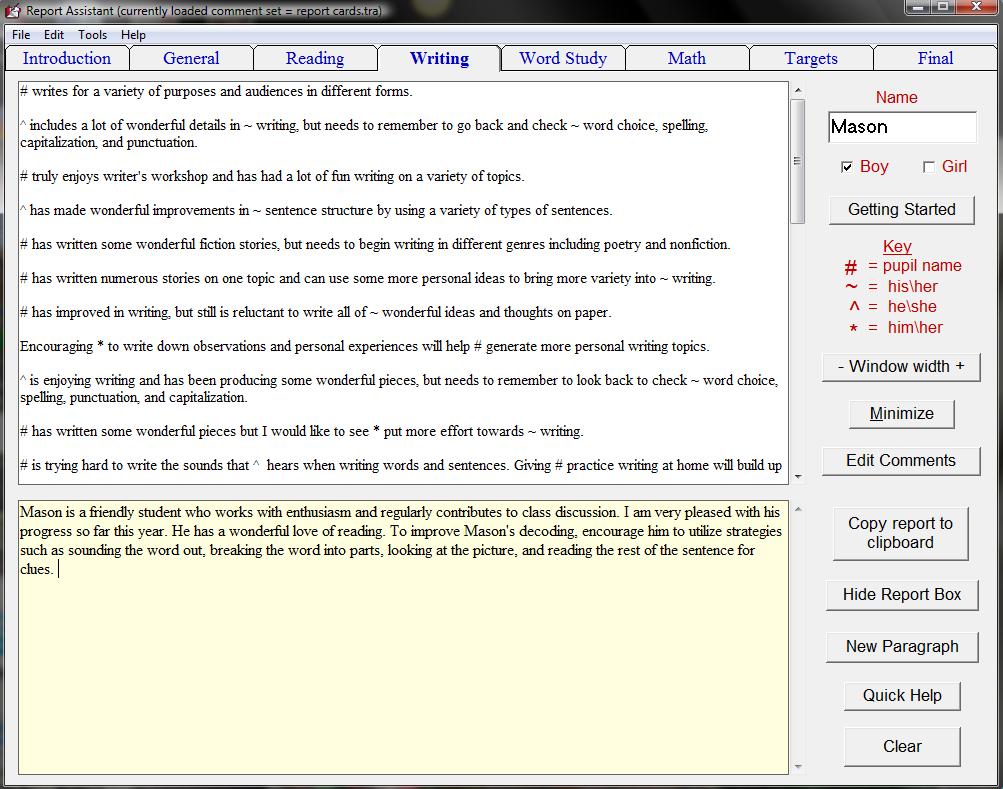Switch to the Reading tab
Viewport: 1003px width, 789px height.
[x=315, y=59]
